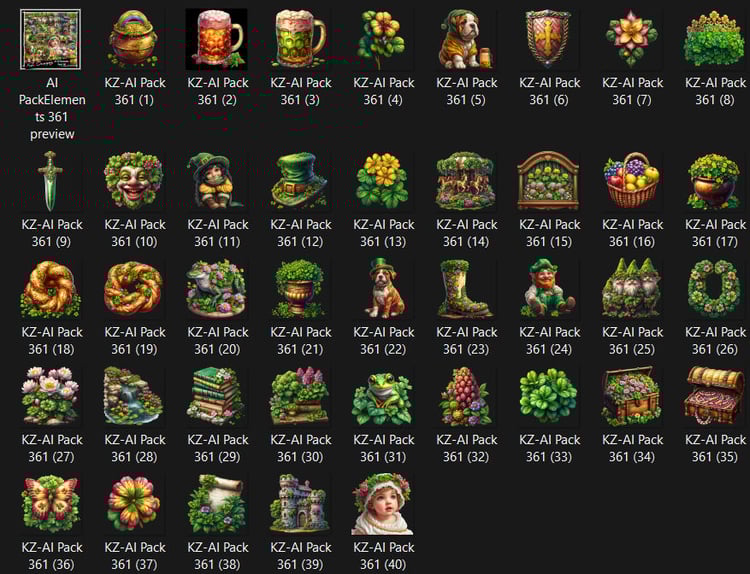Image resolution: width=750 pixels, height=574 pixels.
Task: Select the butterfly image 361 (36)
Action: (x=50, y=504)
